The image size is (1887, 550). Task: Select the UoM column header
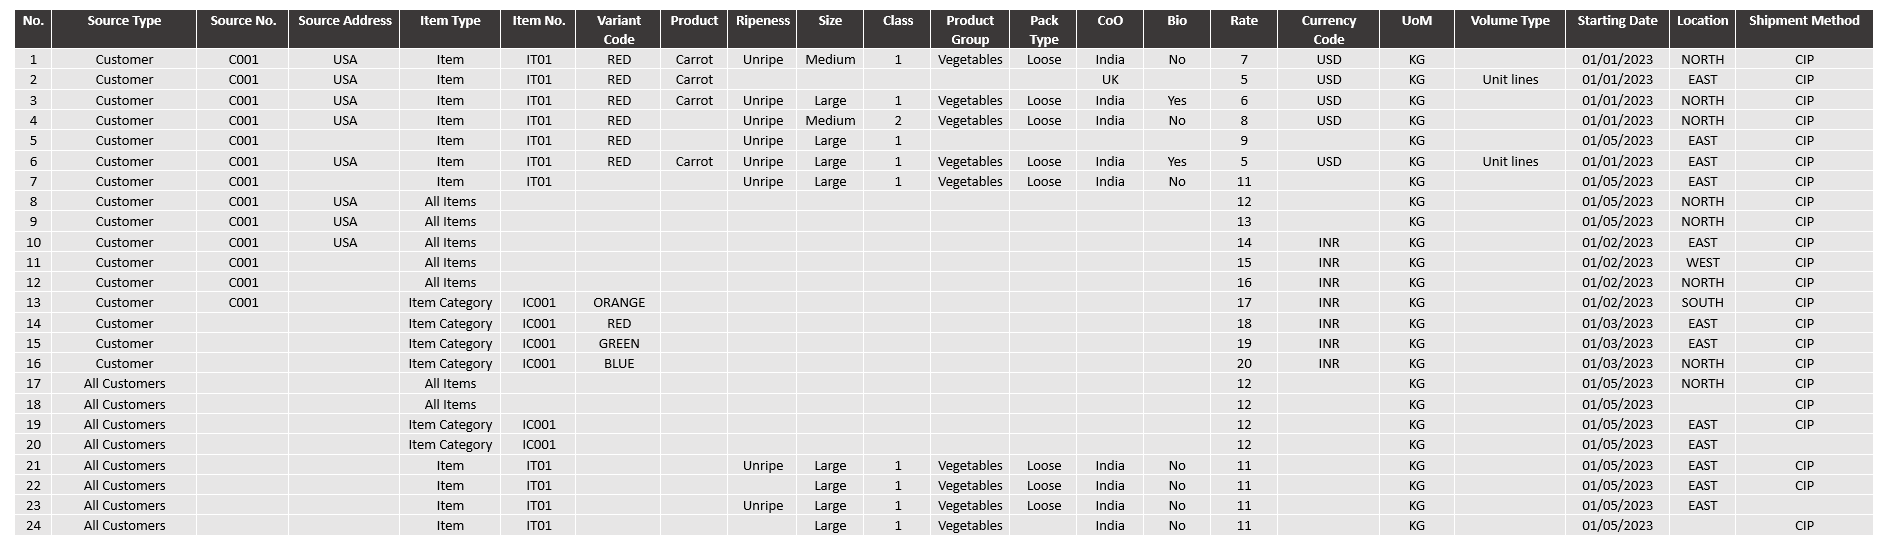pos(1416,21)
